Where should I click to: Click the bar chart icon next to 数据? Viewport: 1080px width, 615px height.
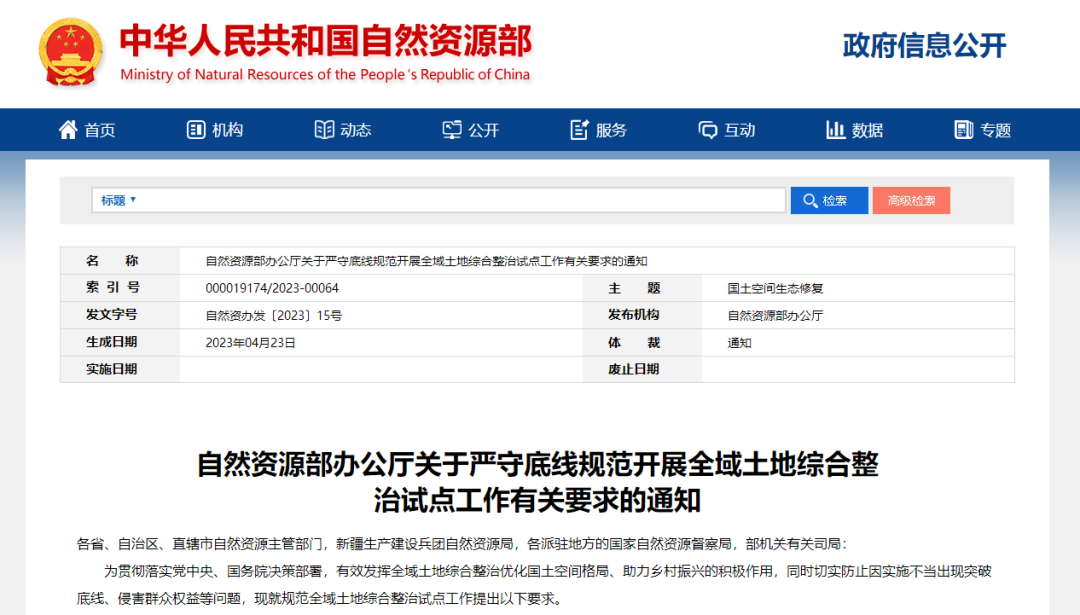pyautogui.click(x=836, y=129)
